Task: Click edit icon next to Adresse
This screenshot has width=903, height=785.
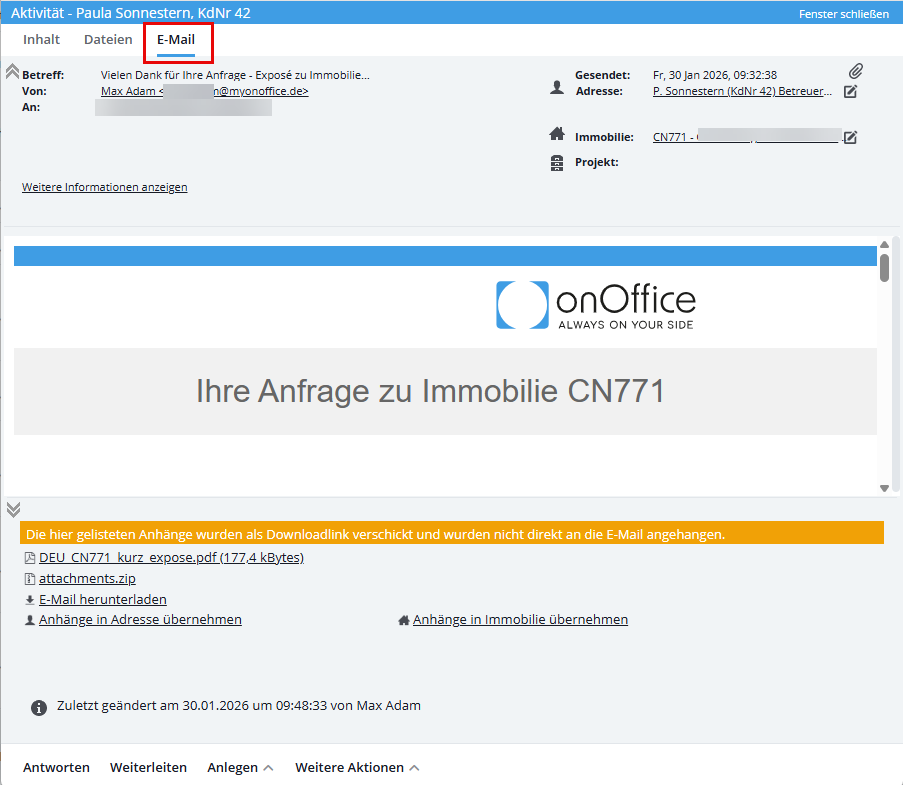Action: [x=850, y=92]
